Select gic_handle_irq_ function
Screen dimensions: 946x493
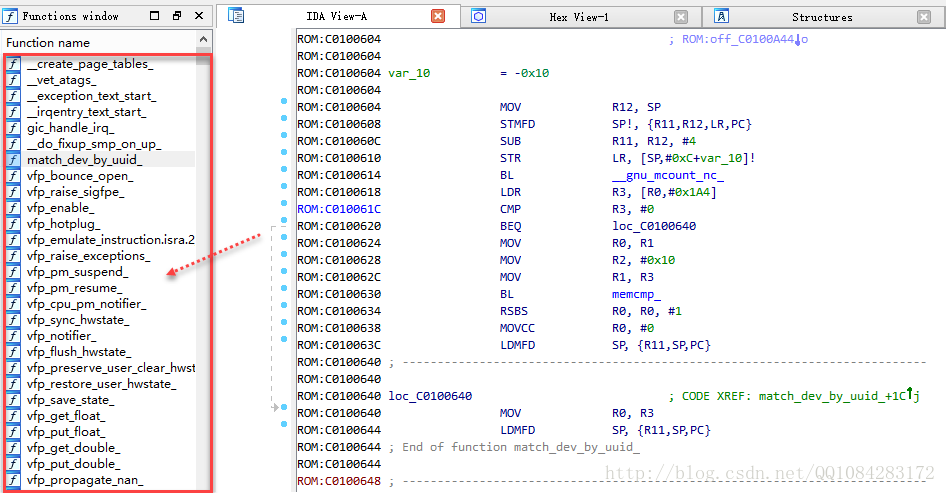click(x=71, y=128)
